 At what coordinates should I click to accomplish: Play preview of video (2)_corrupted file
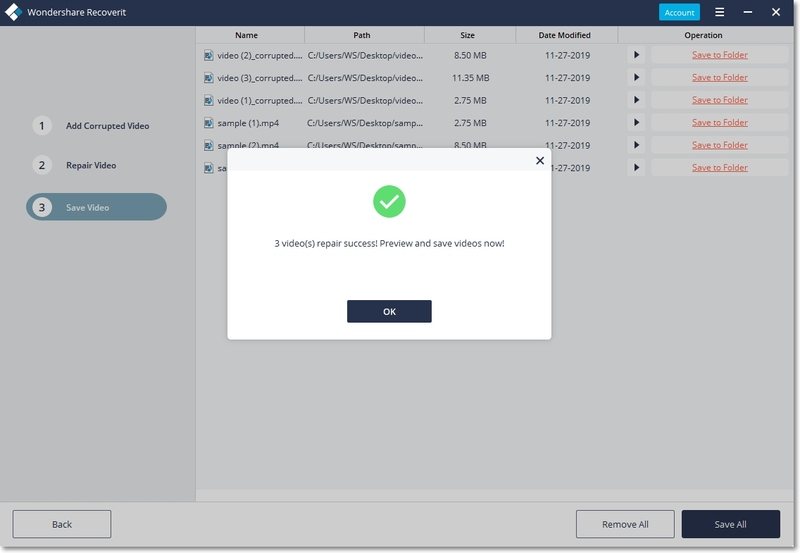pos(636,55)
